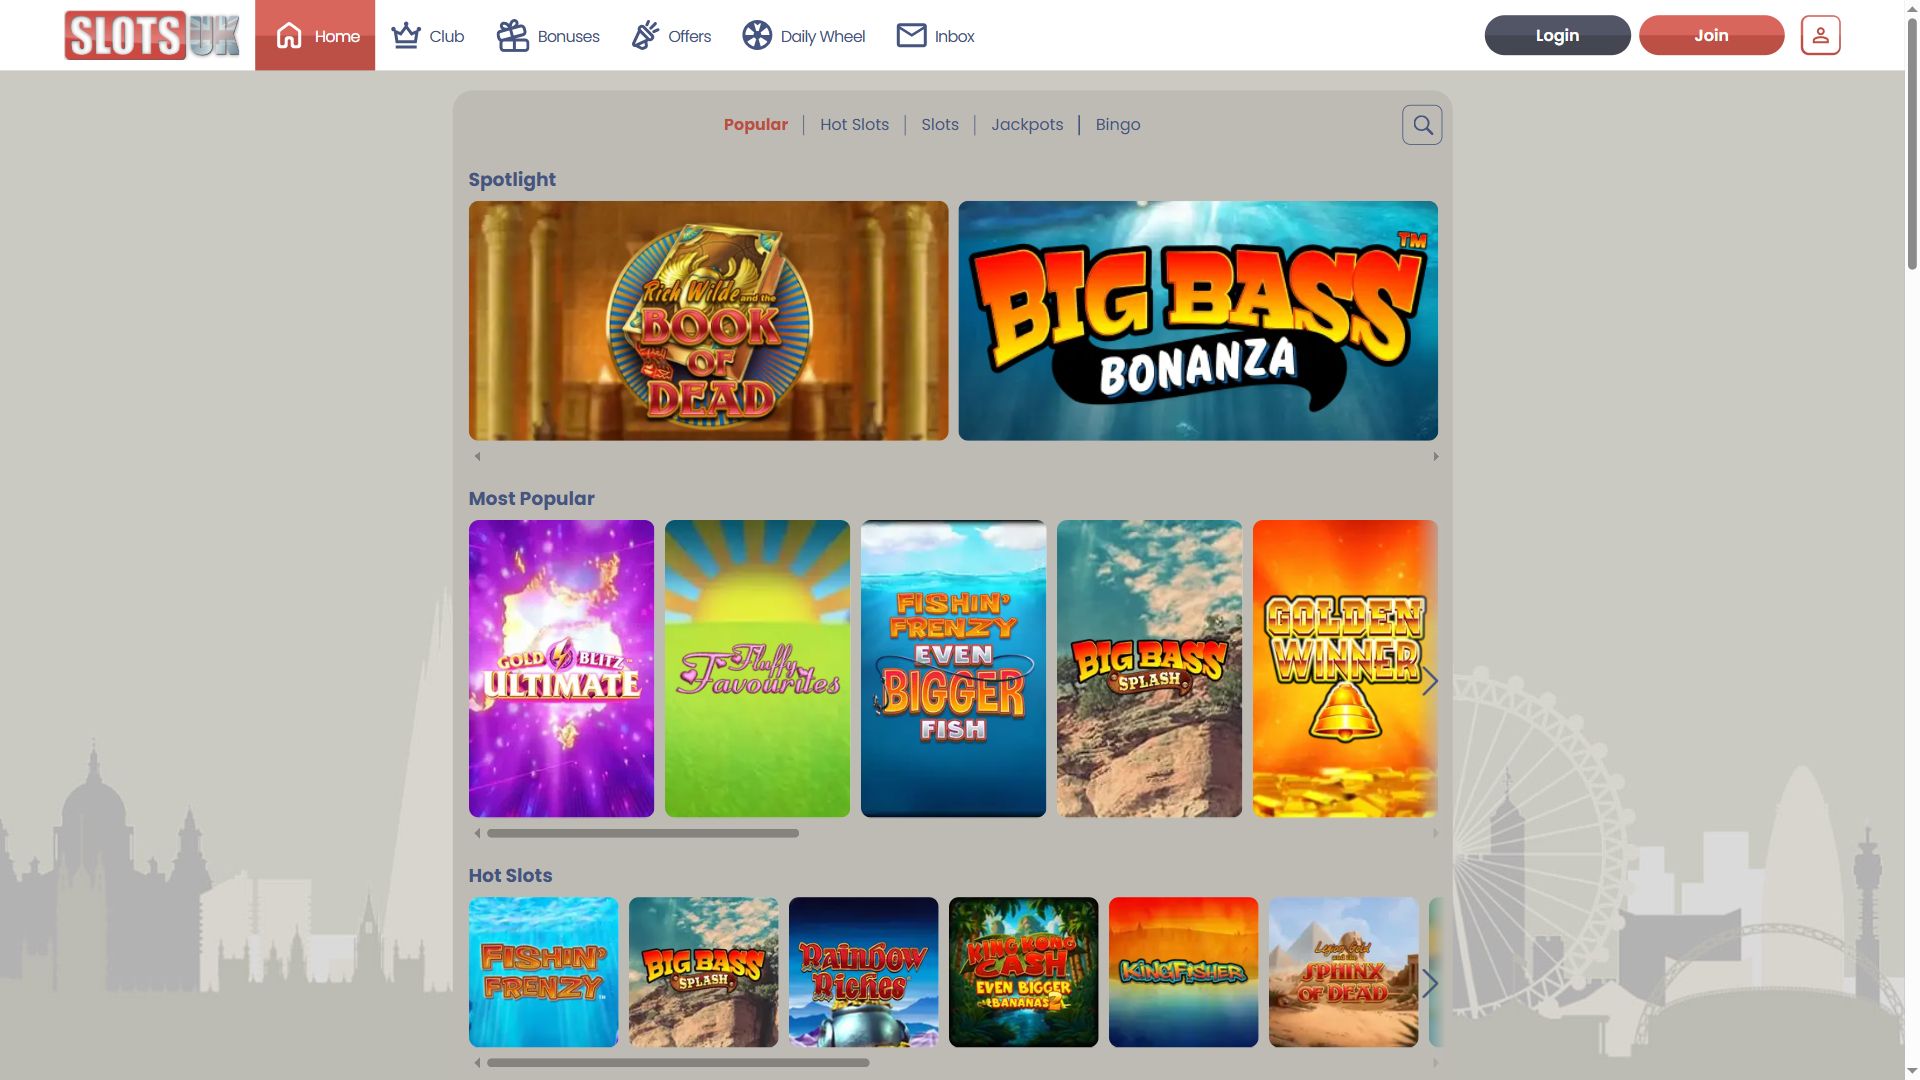
Task: Launch Fluffy Favourites game
Action: [x=757, y=668]
